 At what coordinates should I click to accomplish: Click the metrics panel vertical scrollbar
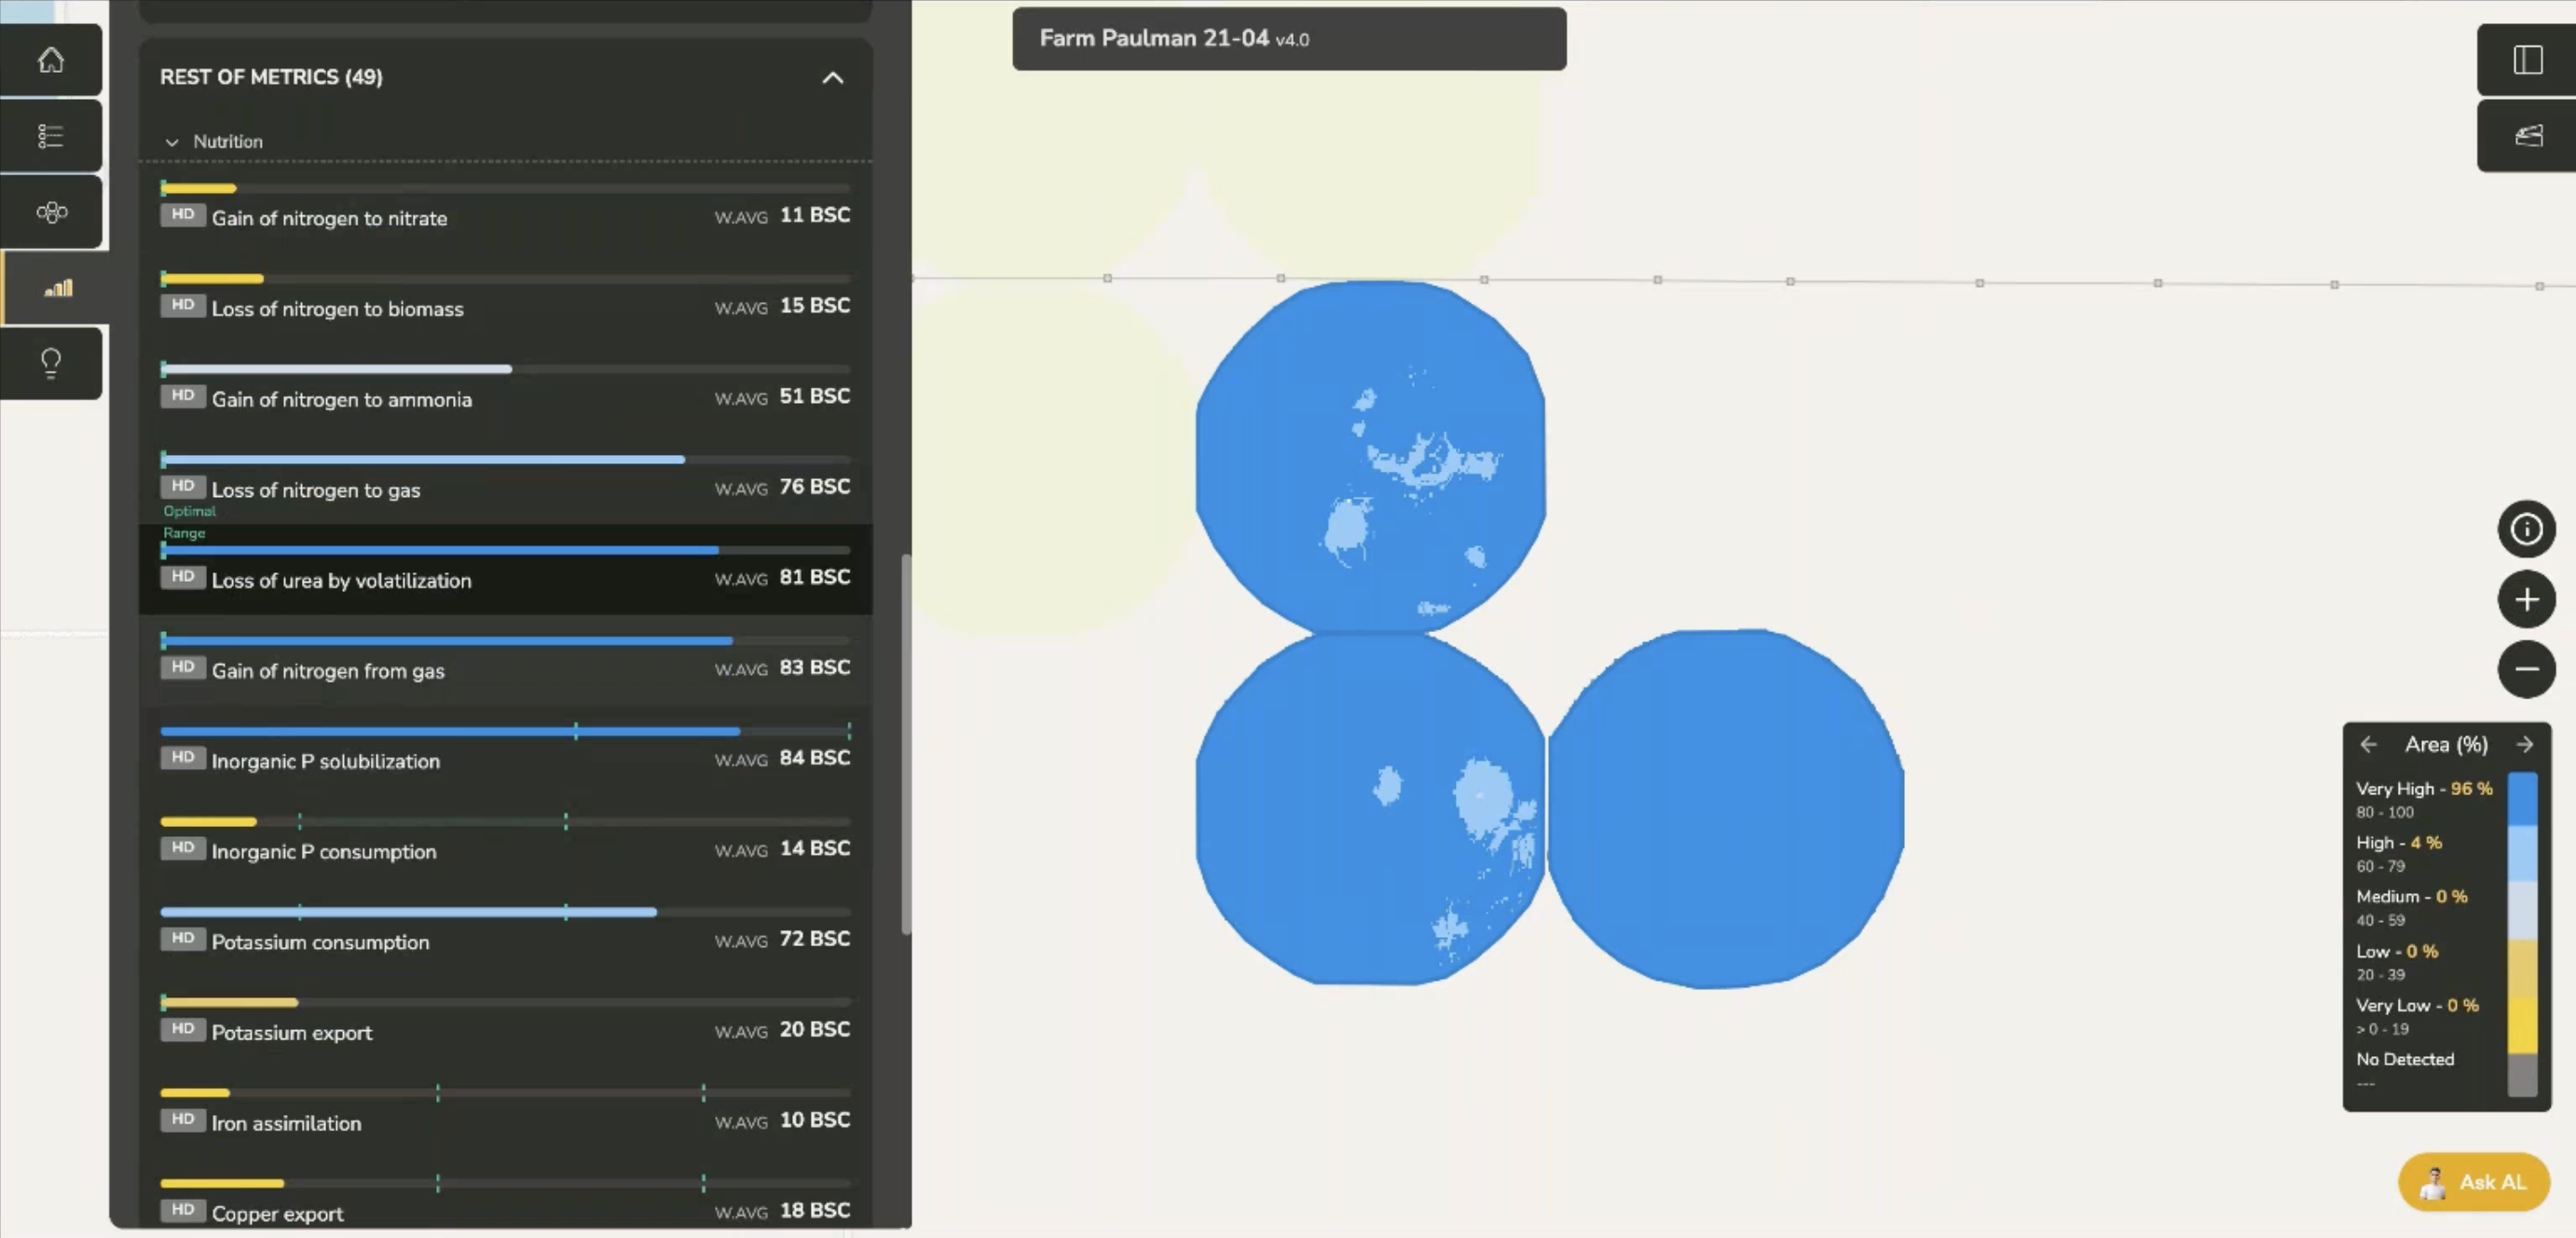click(x=906, y=743)
